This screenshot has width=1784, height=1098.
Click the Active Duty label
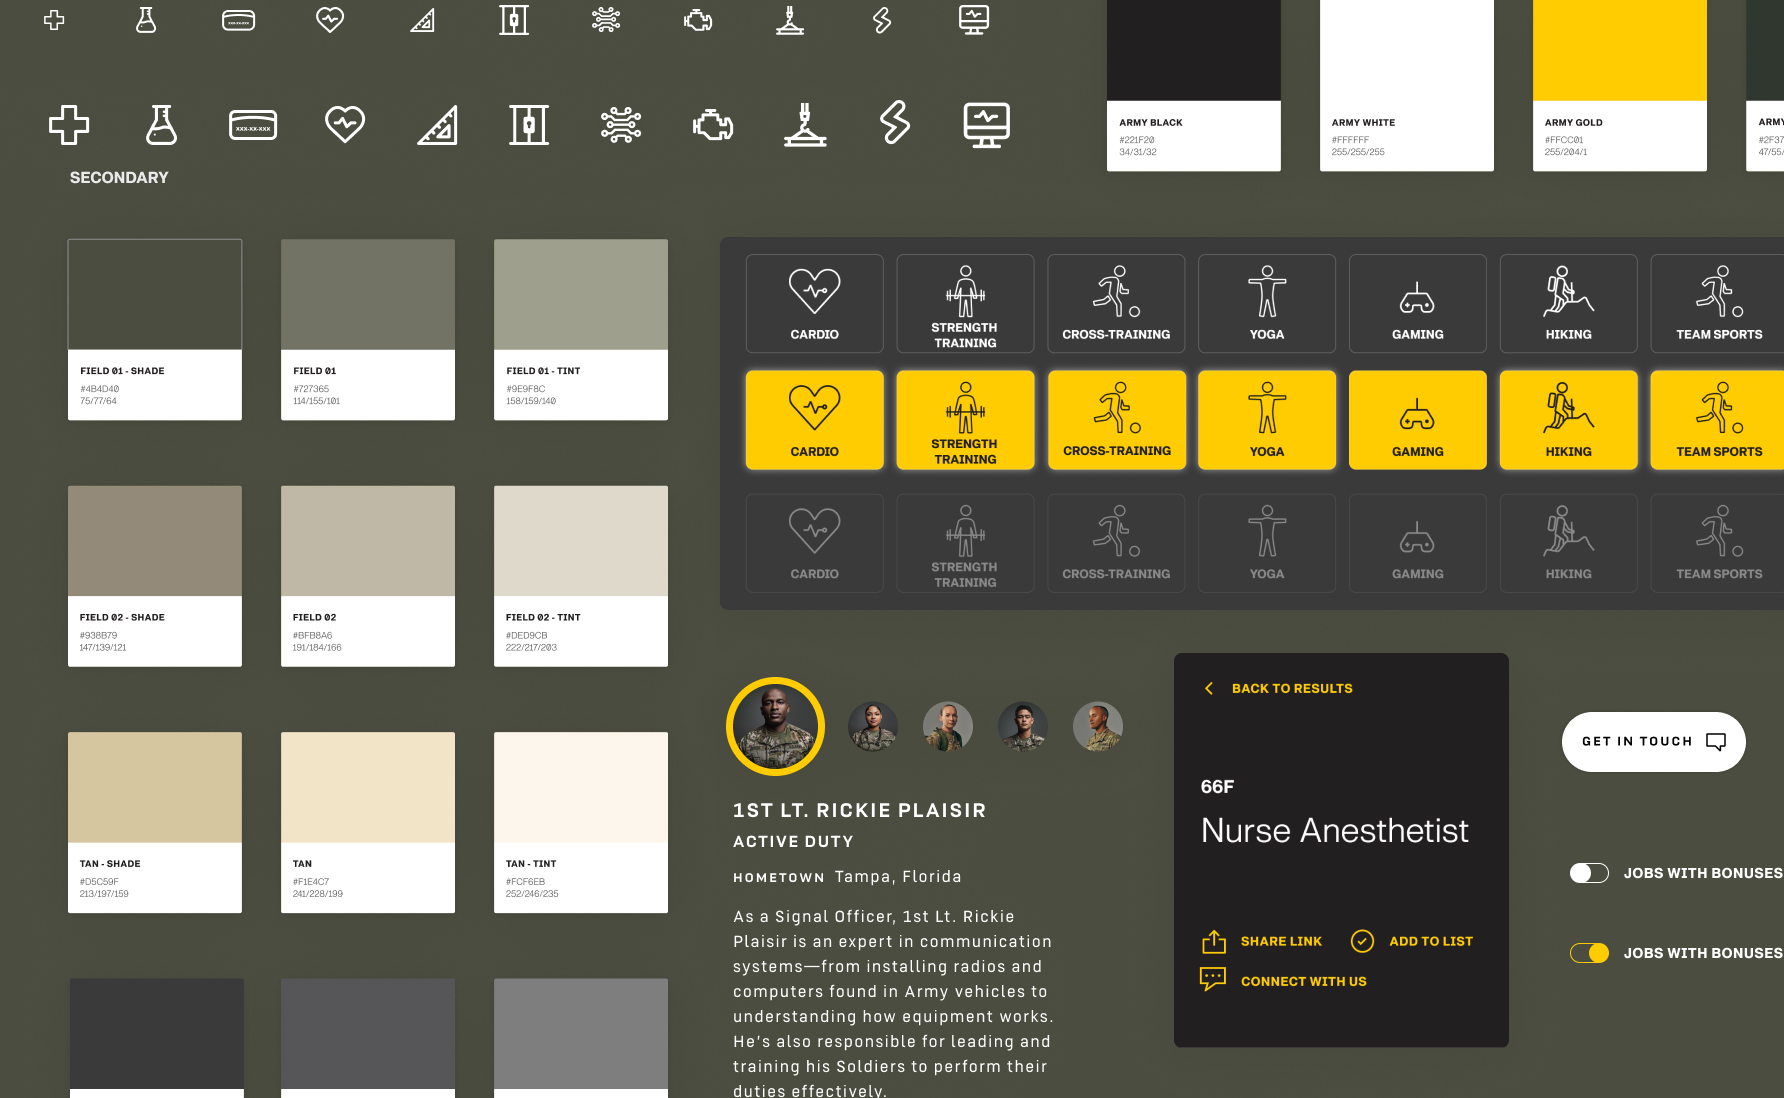click(793, 842)
